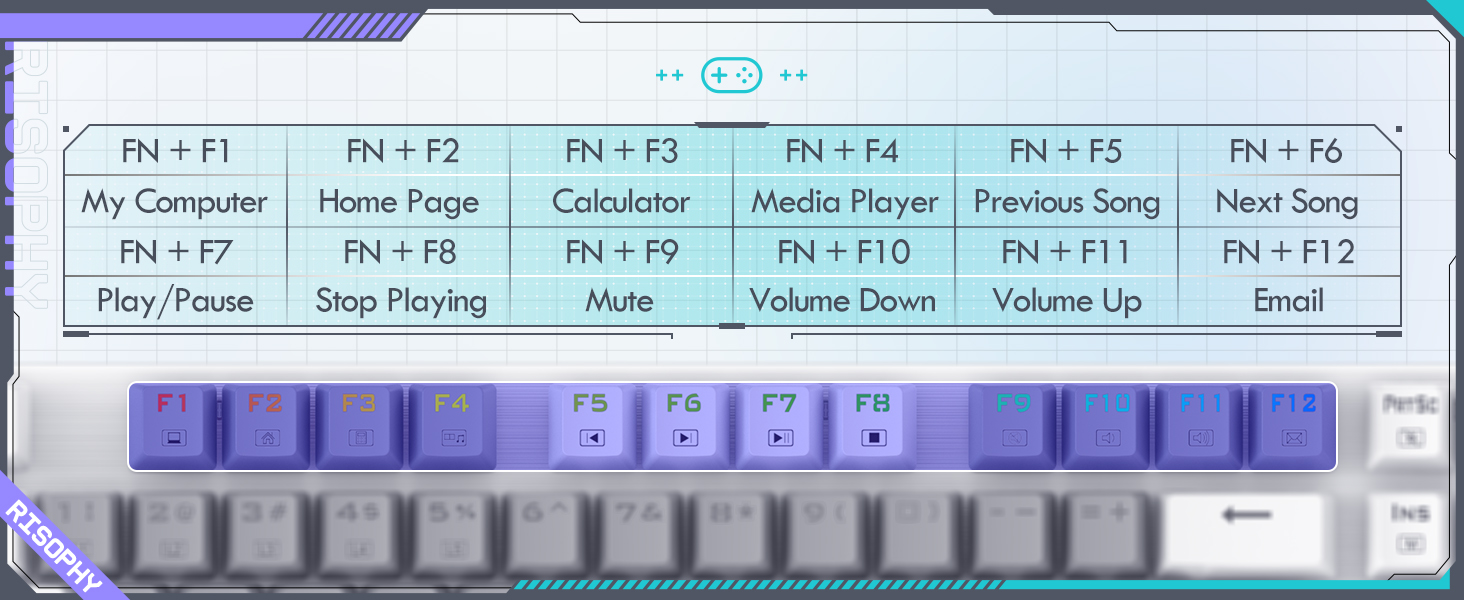This screenshot has width=1464, height=600.
Task: Click the F12 Email key
Action: (x=1293, y=424)
